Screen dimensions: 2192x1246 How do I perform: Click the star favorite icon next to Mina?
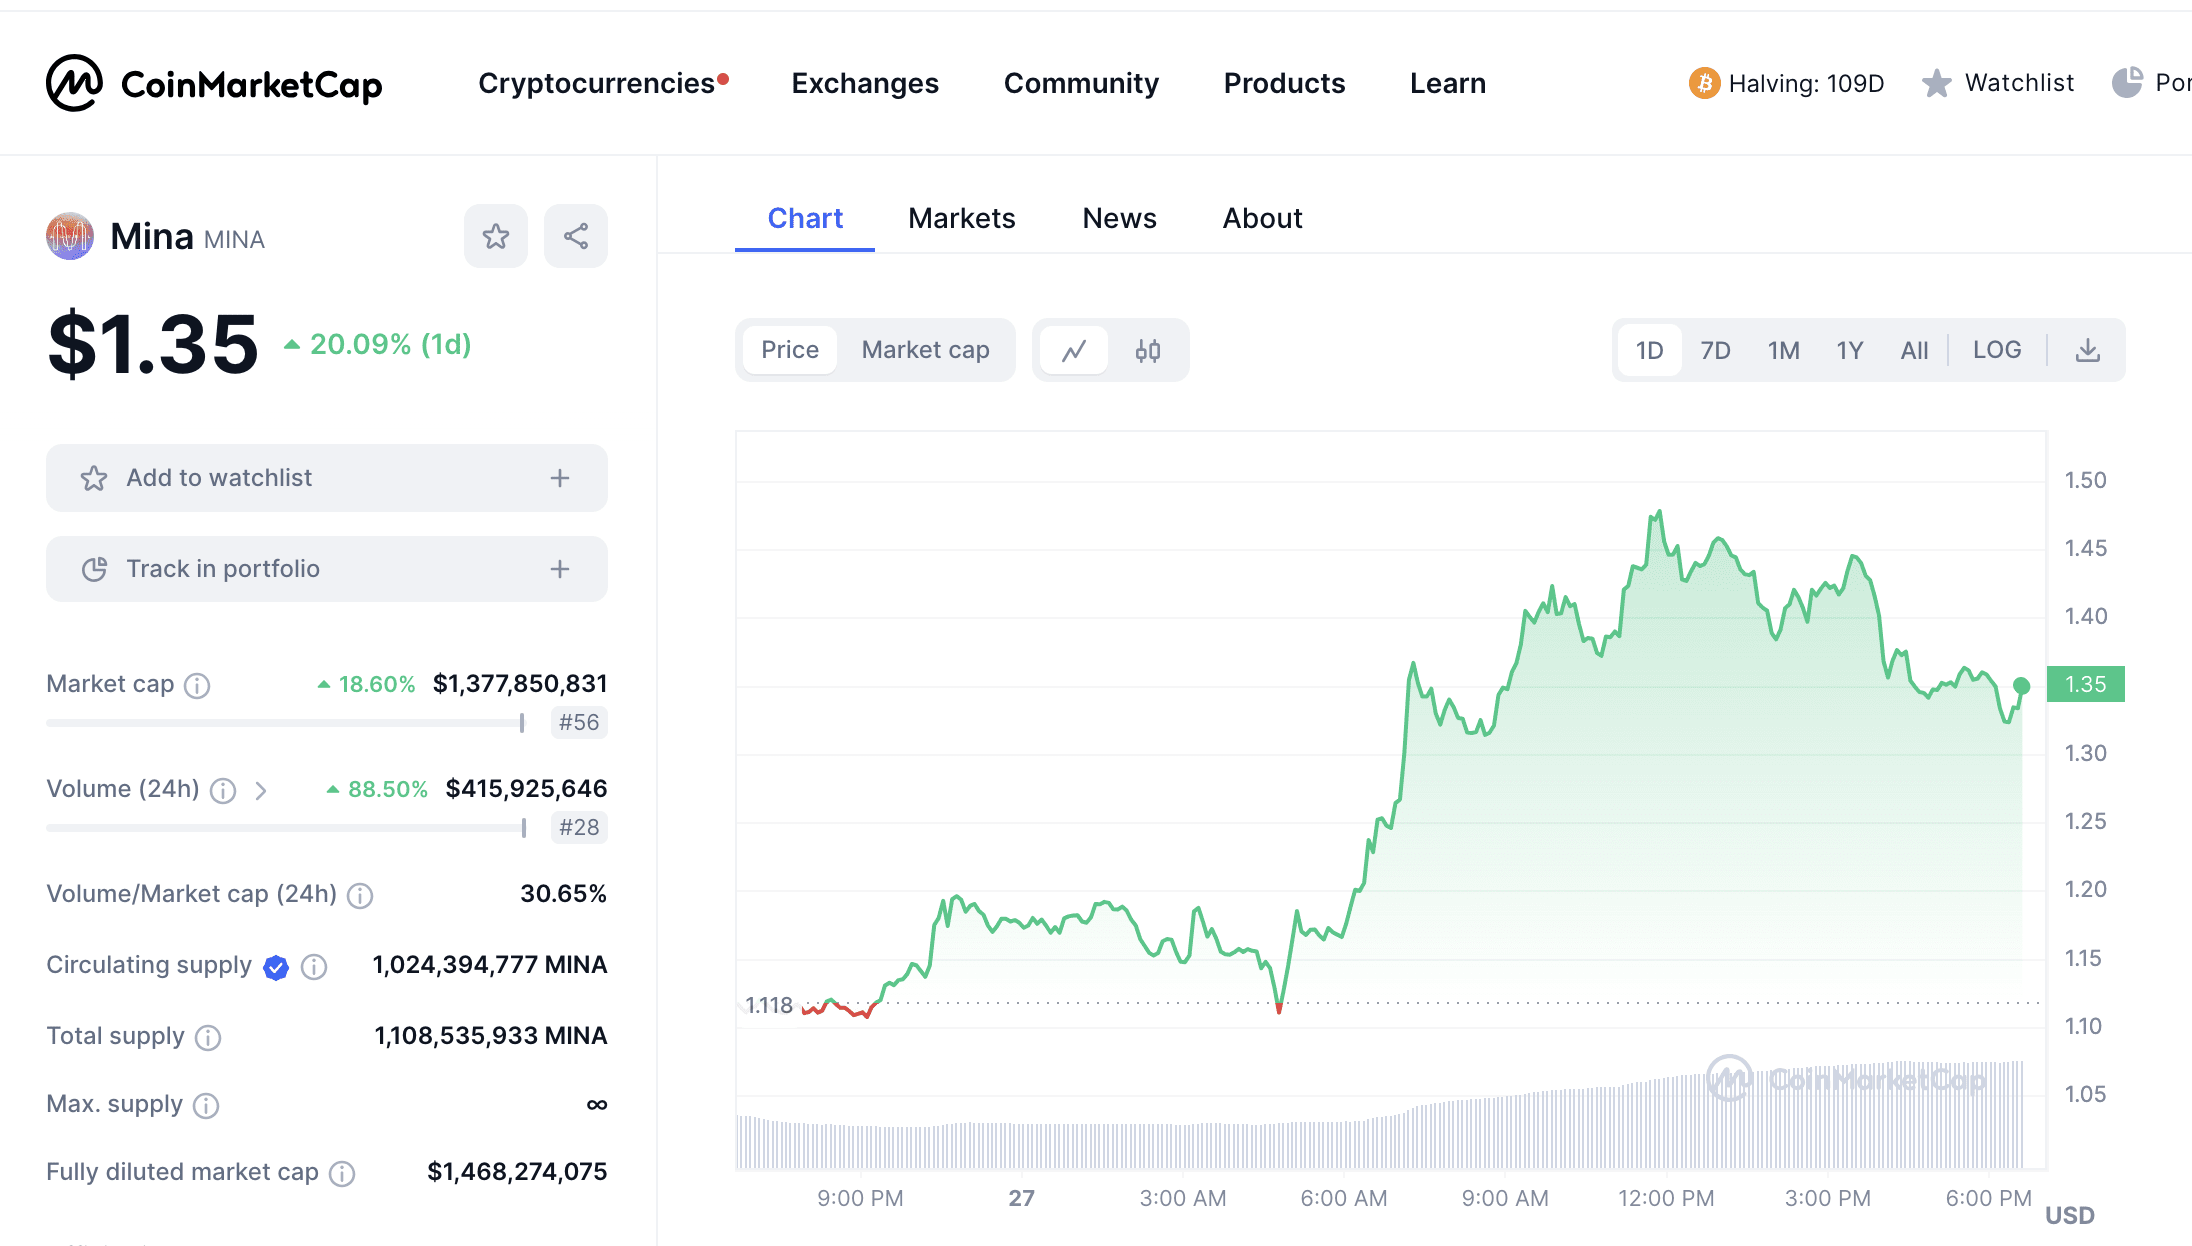coord(495,236)
